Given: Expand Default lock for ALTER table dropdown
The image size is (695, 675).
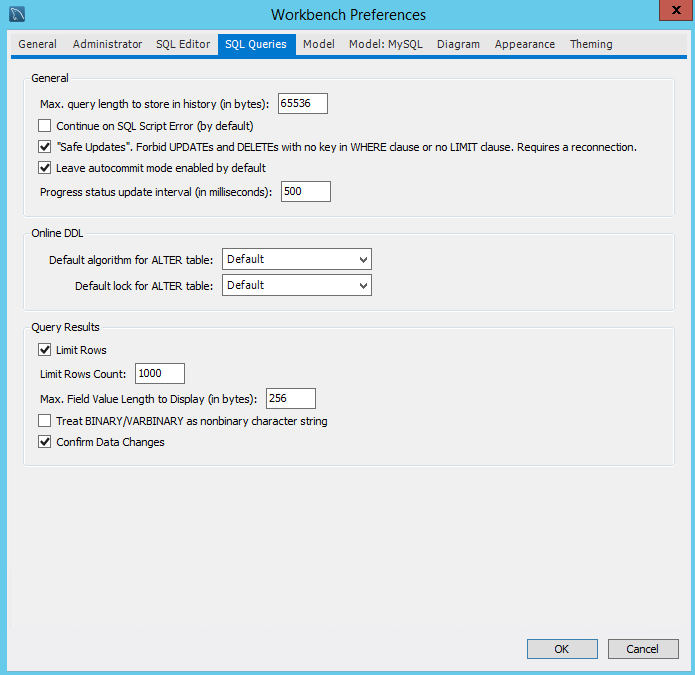Looking at the screenshot, I should coord(297,286).
